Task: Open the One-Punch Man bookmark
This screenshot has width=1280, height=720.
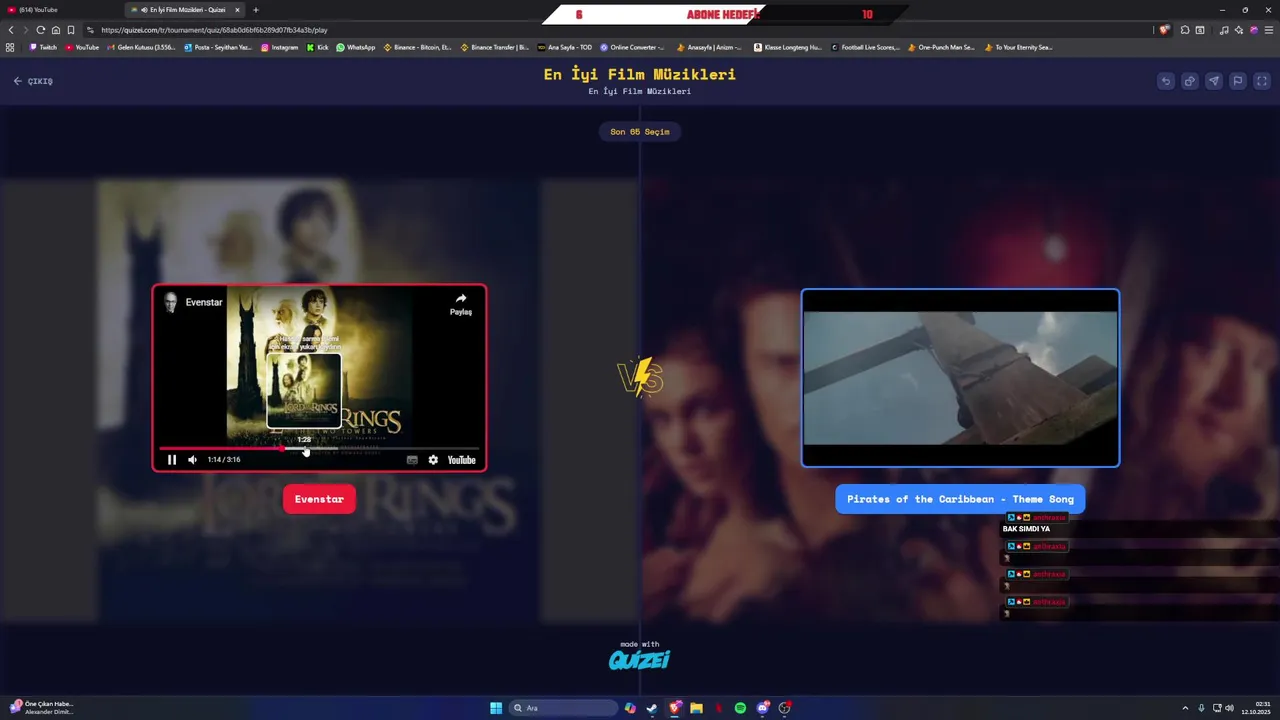Action: (x=941, y=47)
